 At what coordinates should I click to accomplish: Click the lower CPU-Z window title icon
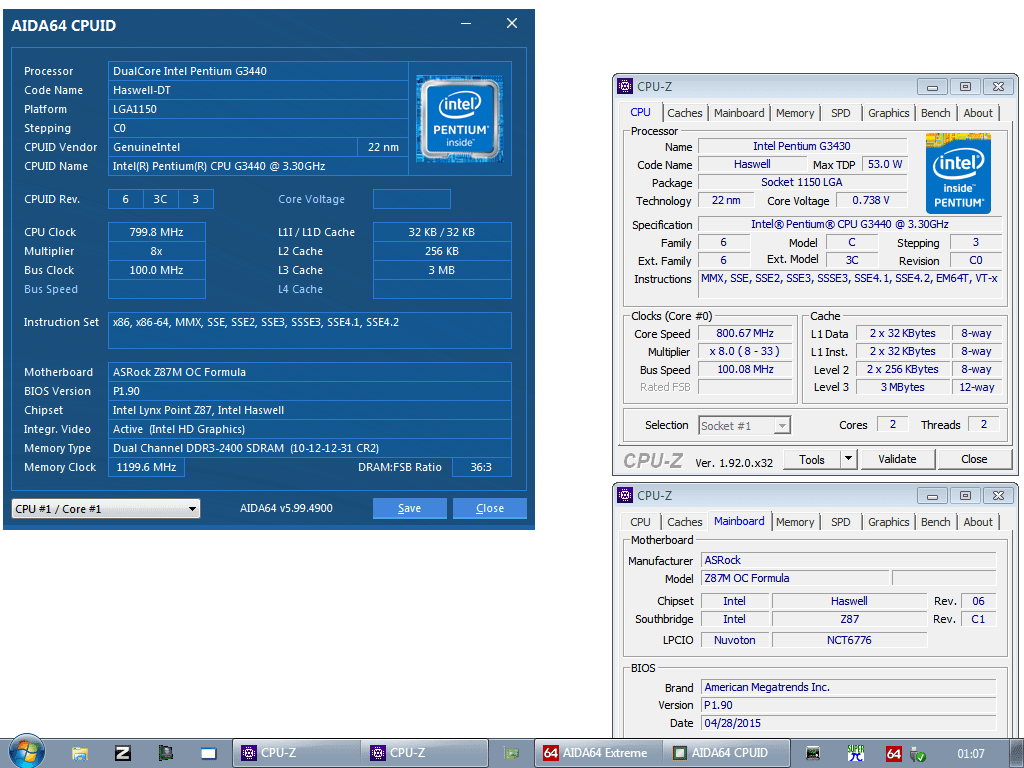coord(625,495)
